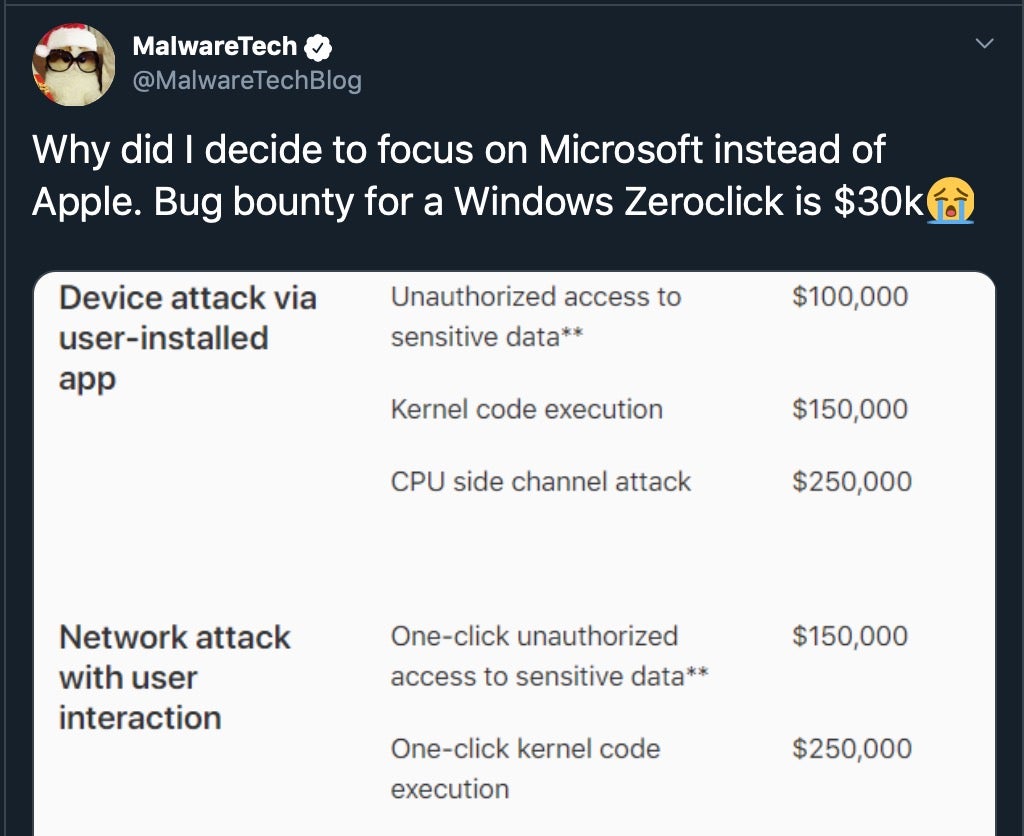Click the MalwareTech profile avatar
Viewport: 1024px width, 836px height.
73,63
